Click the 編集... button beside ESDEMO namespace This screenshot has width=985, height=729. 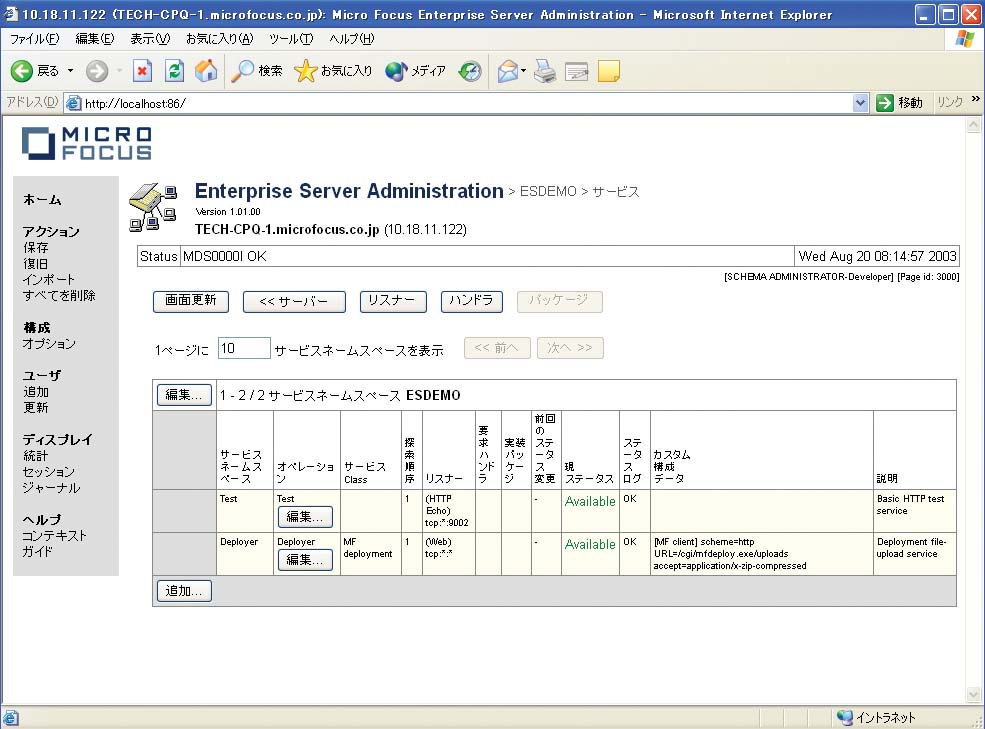pyautogui.click(x=184, y=395)
